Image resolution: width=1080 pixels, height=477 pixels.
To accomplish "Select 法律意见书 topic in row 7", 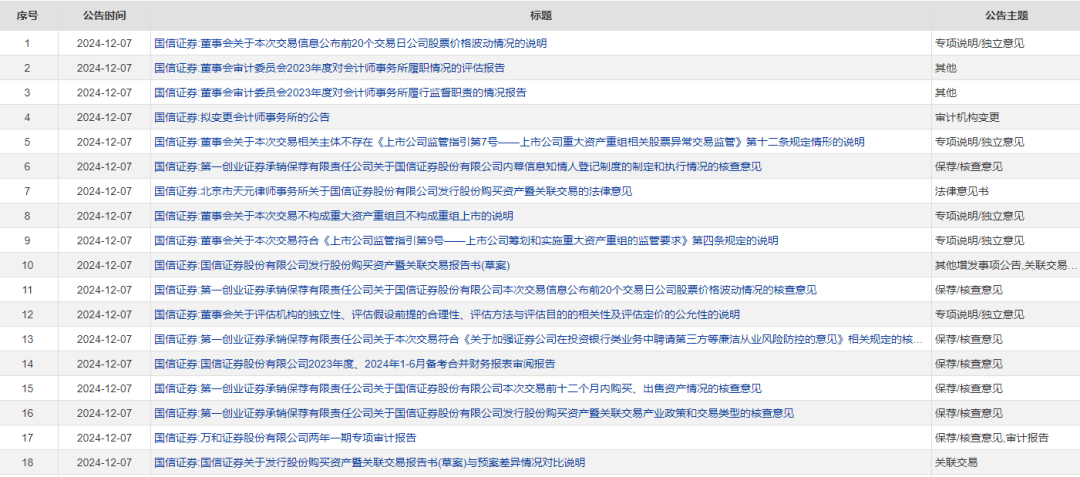I will point(962,191).
